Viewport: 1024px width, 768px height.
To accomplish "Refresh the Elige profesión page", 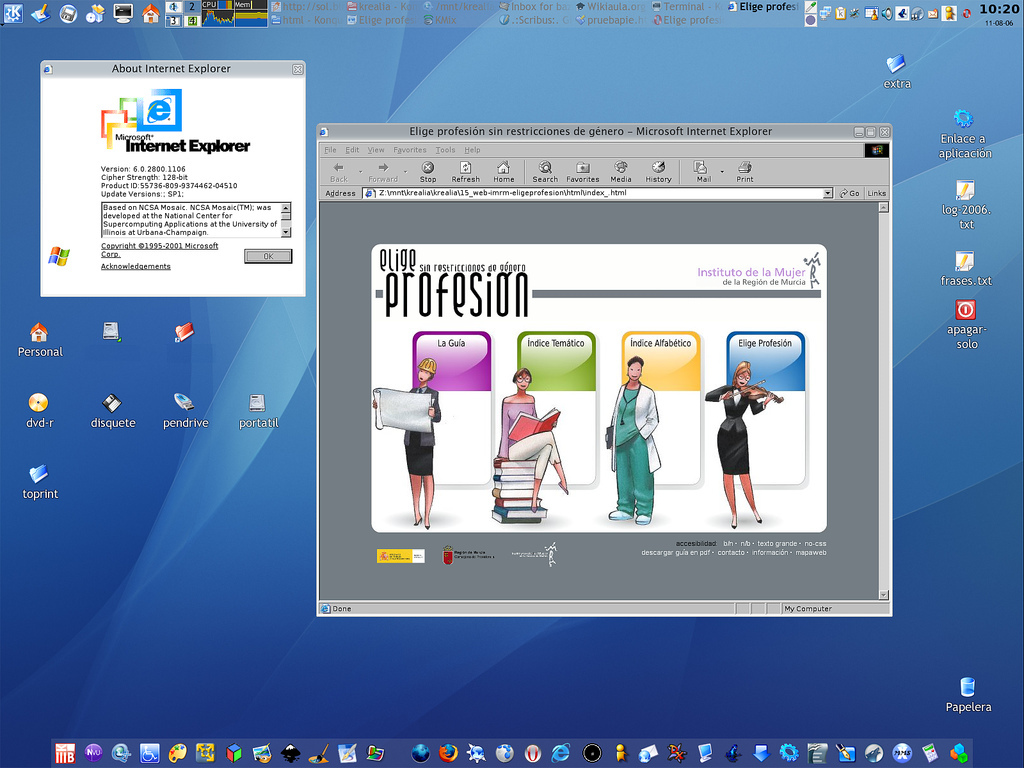I will pos(465,172).
